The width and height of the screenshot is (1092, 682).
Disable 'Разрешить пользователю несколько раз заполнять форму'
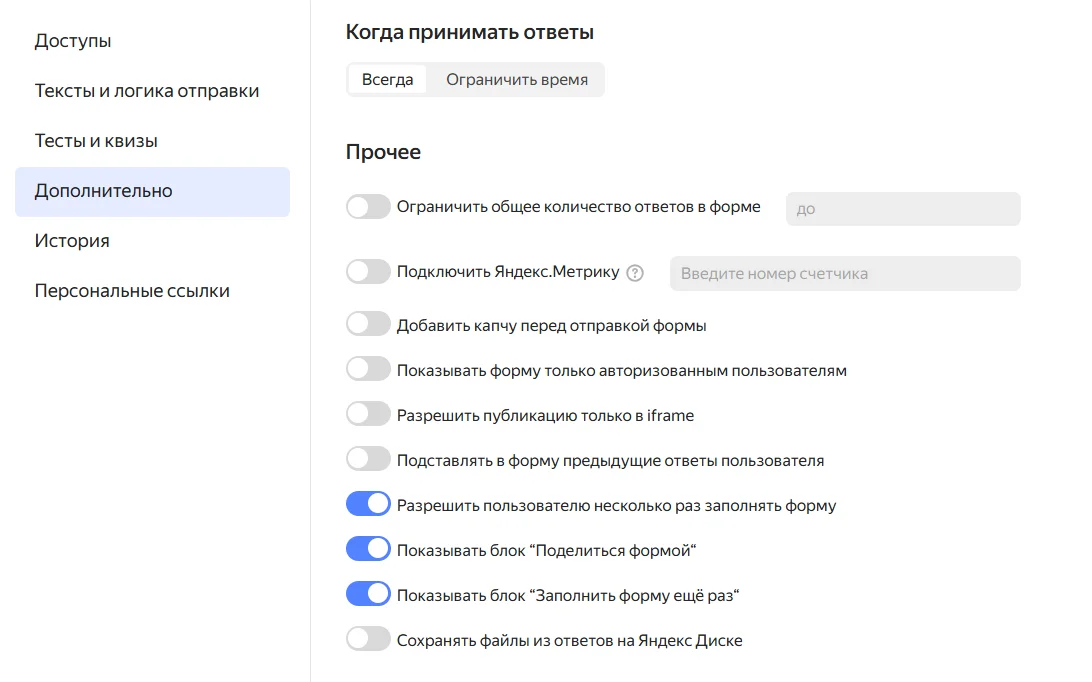(x=367, y=504)
